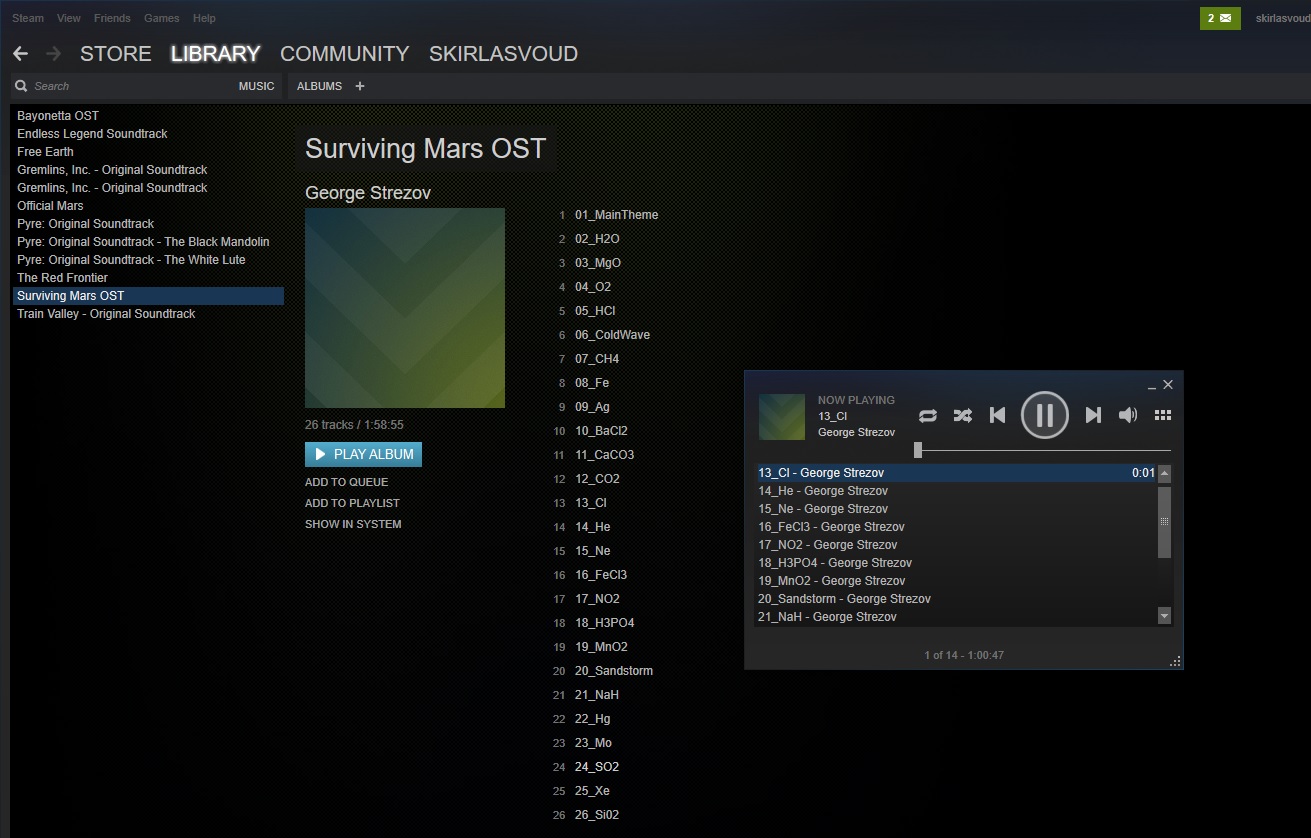Open the Friends menu

112,18
